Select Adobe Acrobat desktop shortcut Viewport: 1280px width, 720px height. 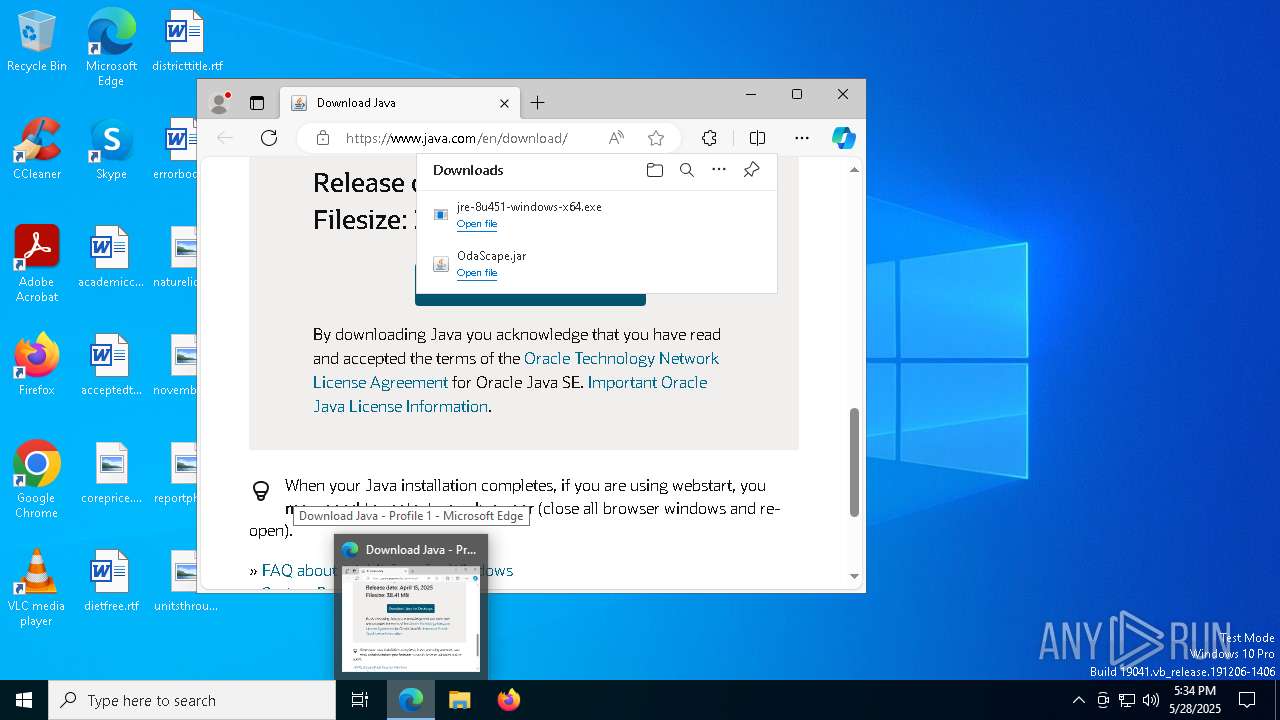pyautogui.click(x=37, y=263)
